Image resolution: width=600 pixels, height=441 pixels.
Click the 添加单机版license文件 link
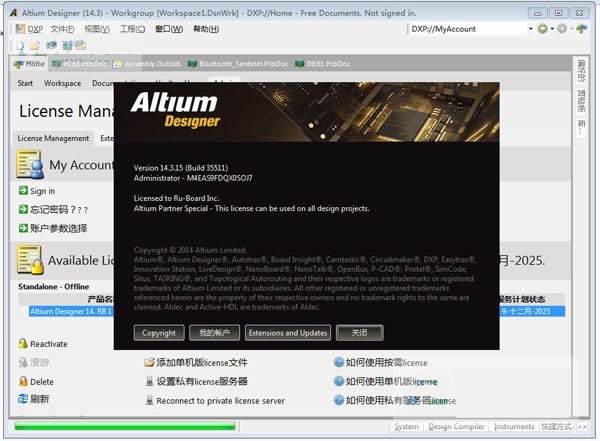point(202,362)
